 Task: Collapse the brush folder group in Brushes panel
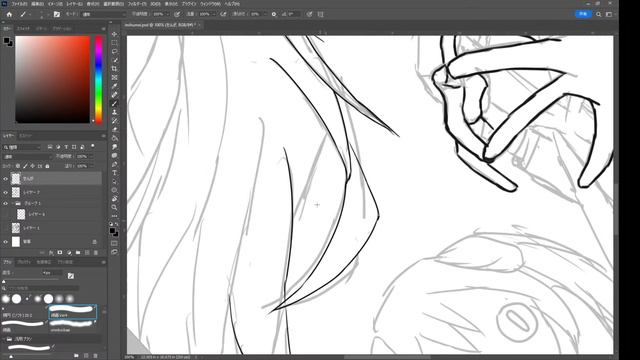point(4,339)
